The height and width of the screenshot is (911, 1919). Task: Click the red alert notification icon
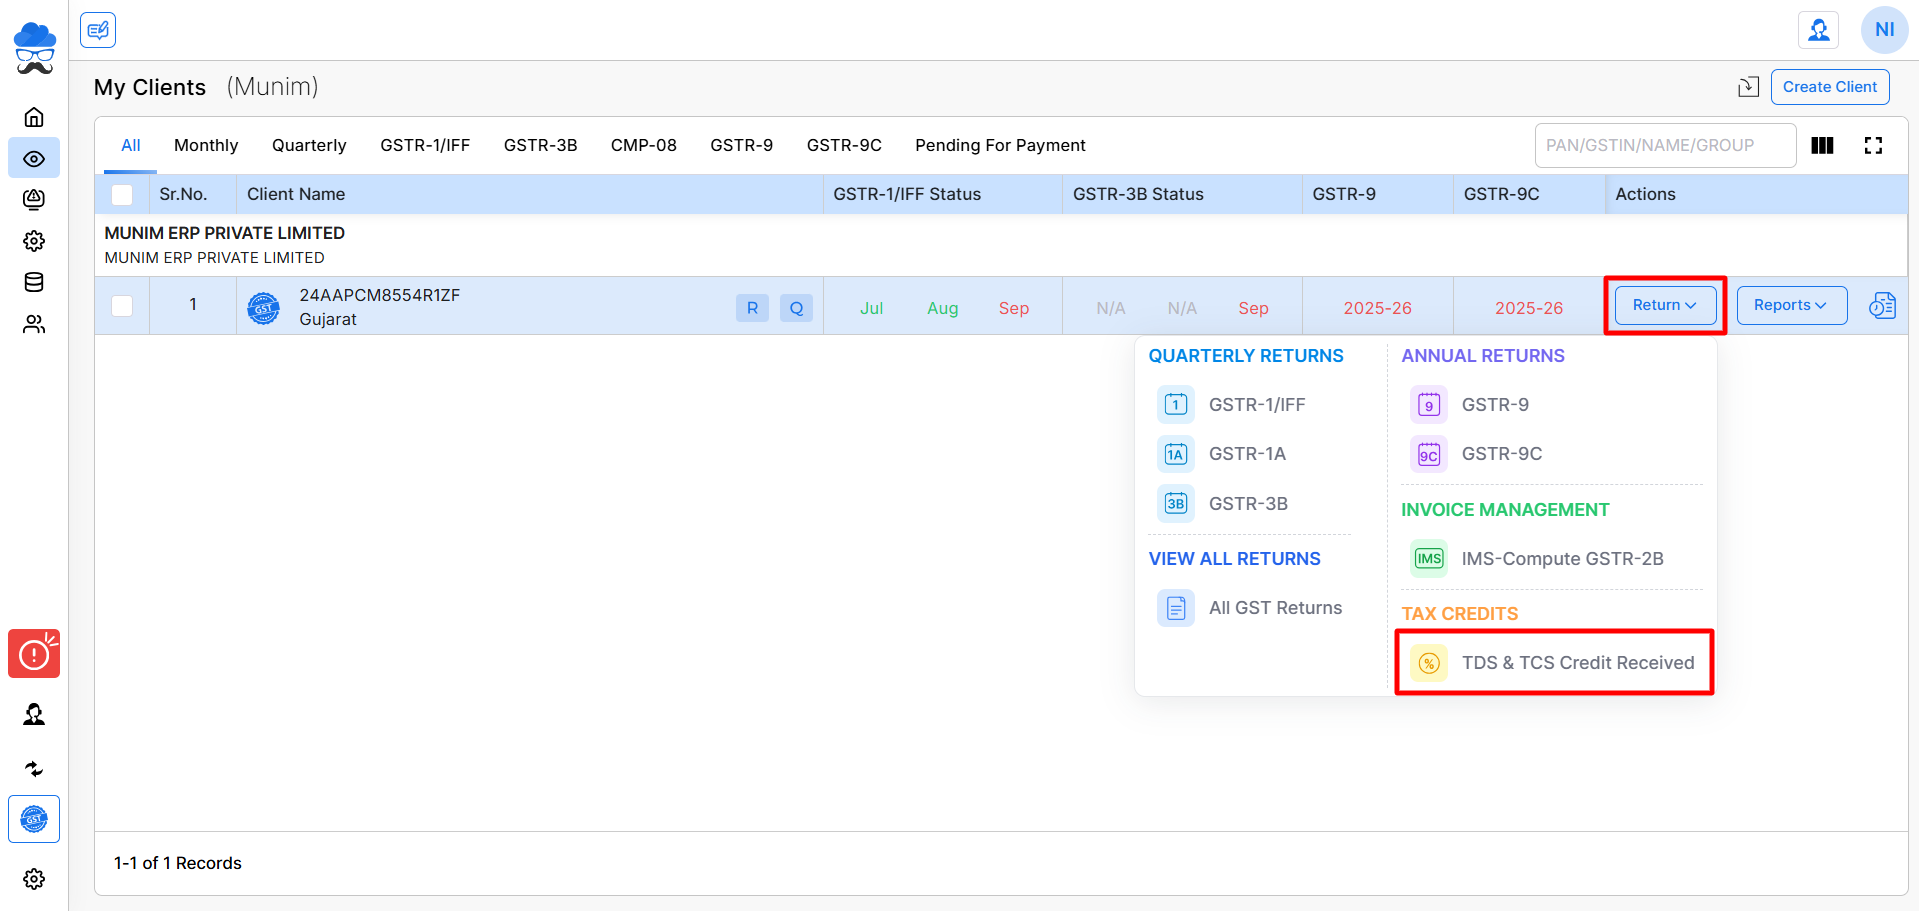[x=34, y=654]
